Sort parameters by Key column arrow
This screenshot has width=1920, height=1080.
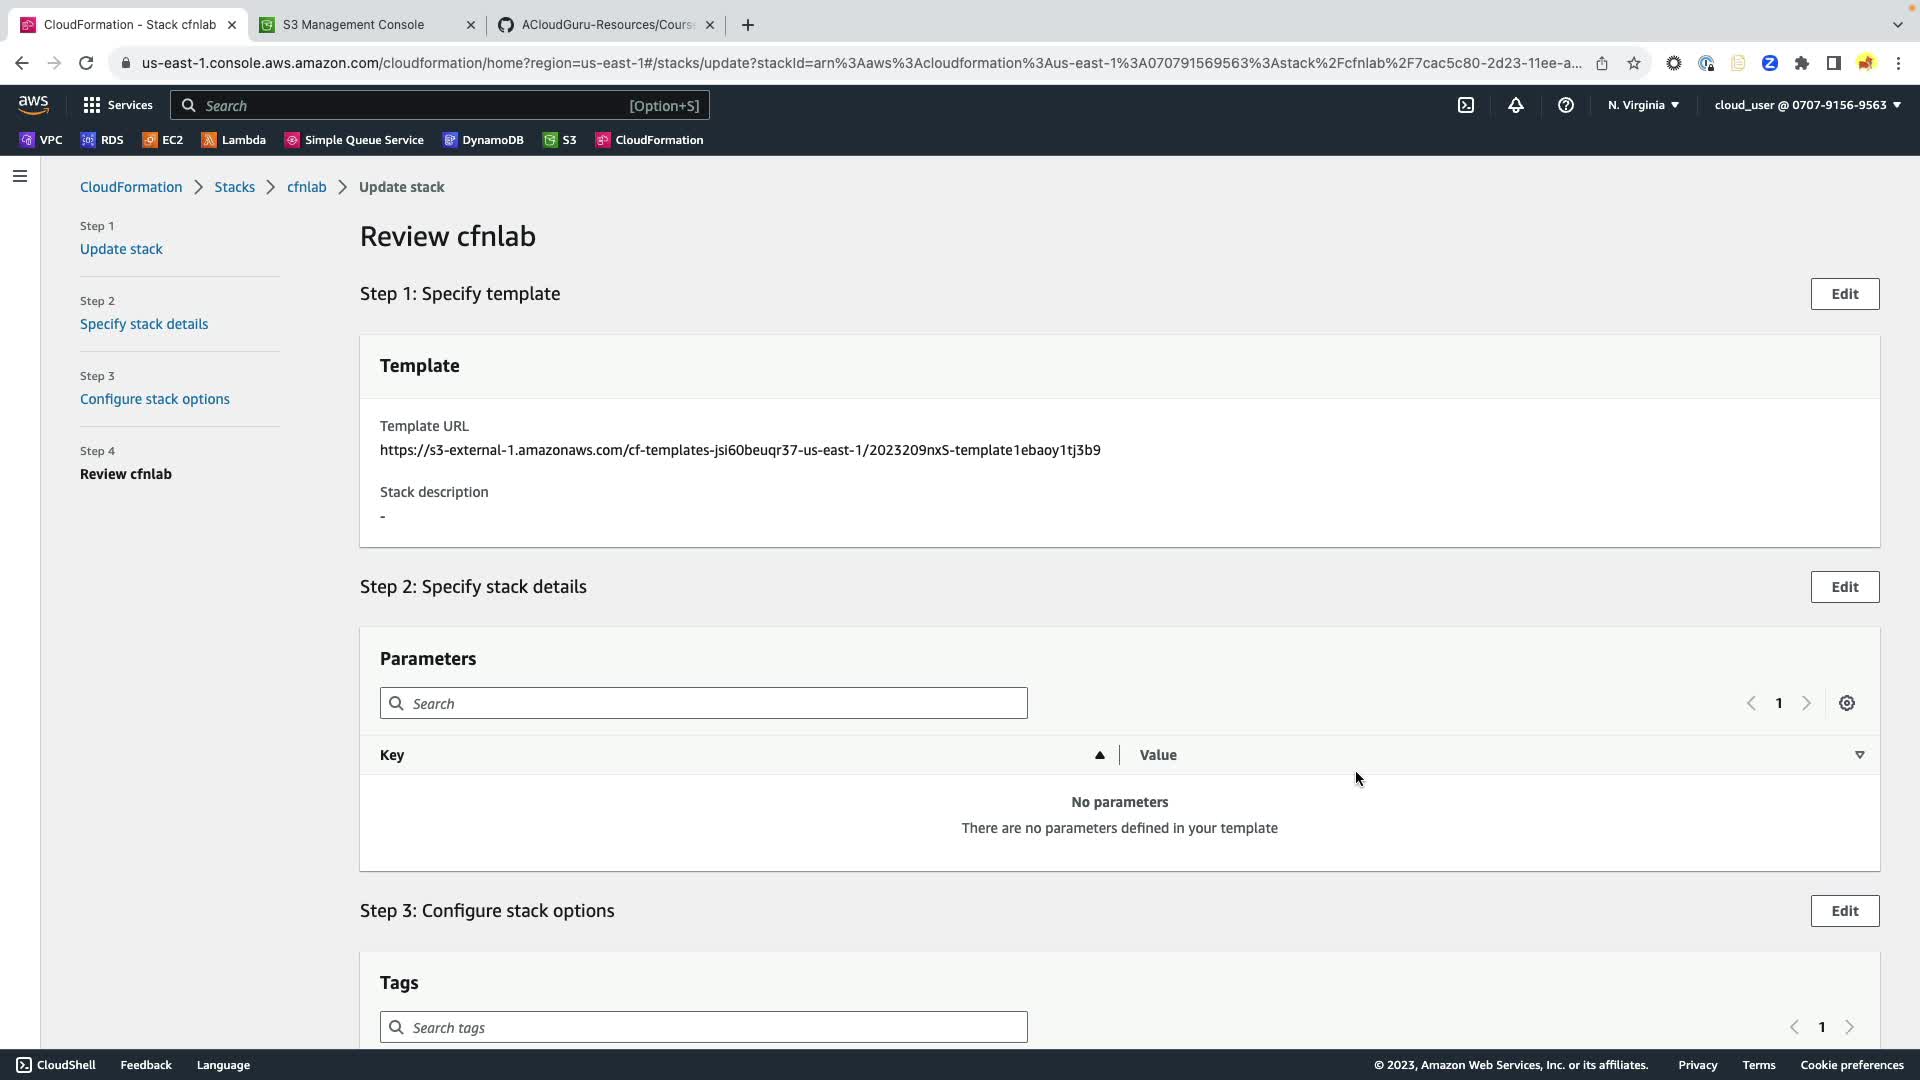(1099, 755)
